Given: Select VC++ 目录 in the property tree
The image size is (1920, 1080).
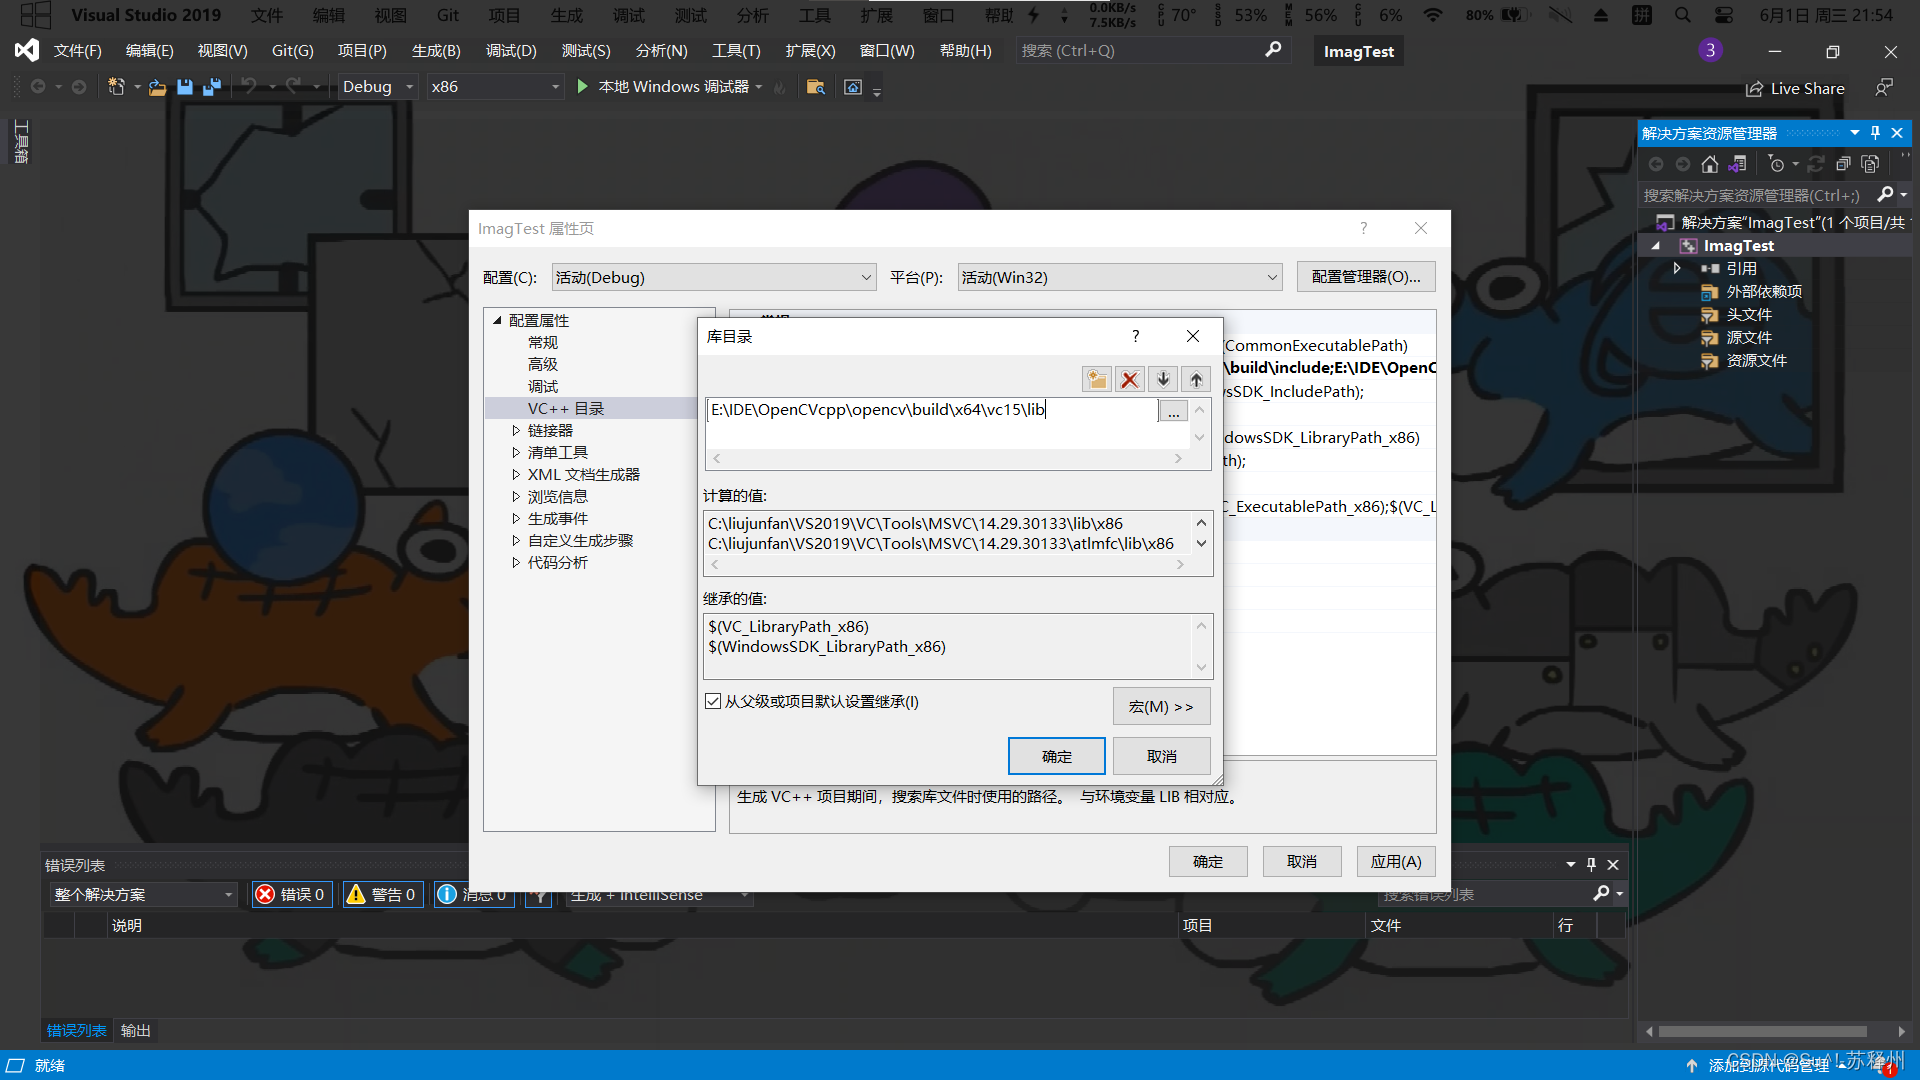Looking at the screenshot, I should [566, 408].
